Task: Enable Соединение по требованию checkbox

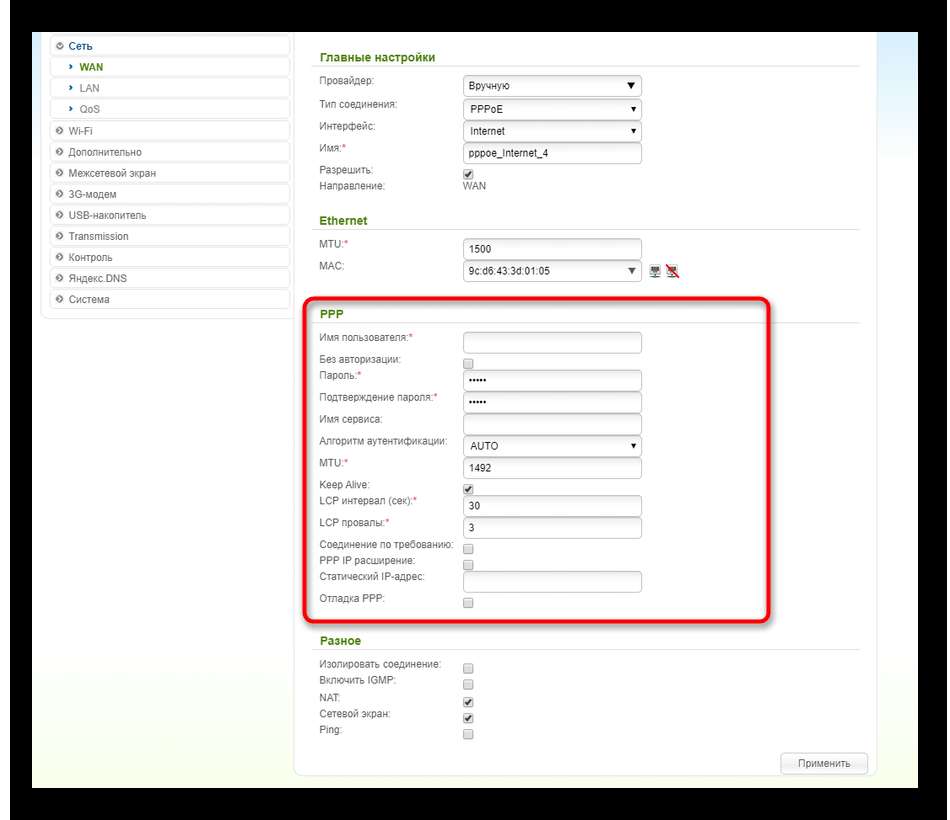Action: (x=468, y=549)
